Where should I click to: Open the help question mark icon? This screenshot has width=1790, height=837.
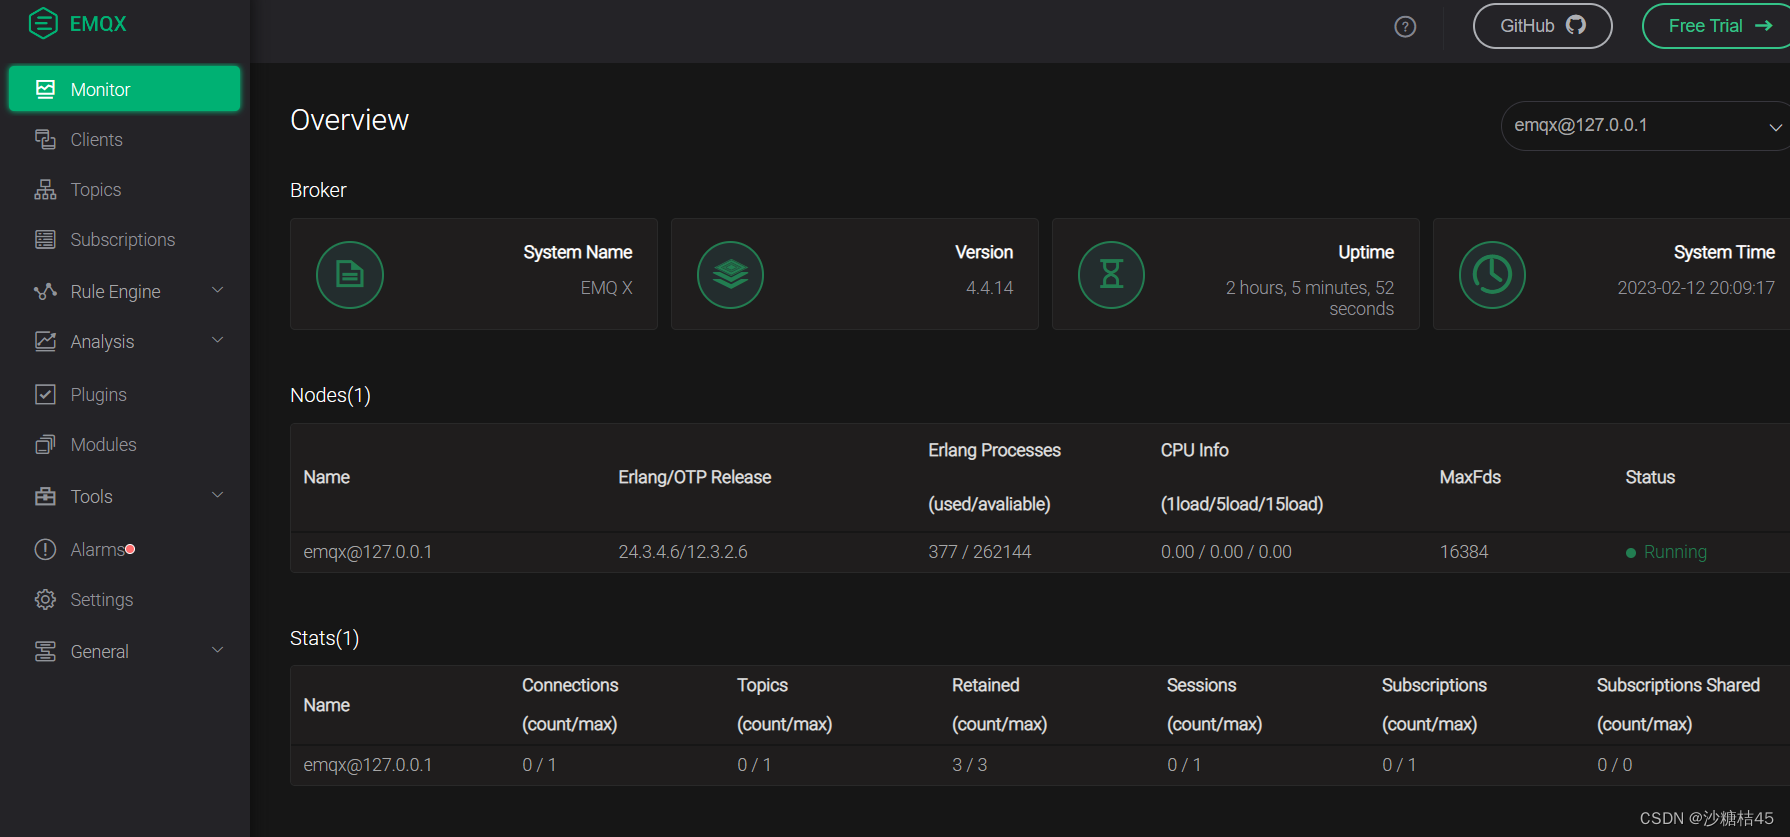(1405, 27)
